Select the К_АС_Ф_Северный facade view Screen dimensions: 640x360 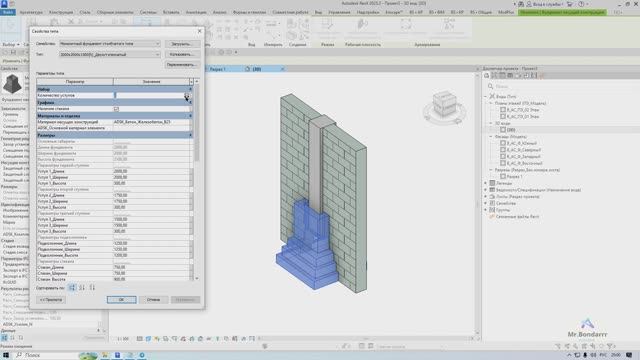click(x=524, y=150)
